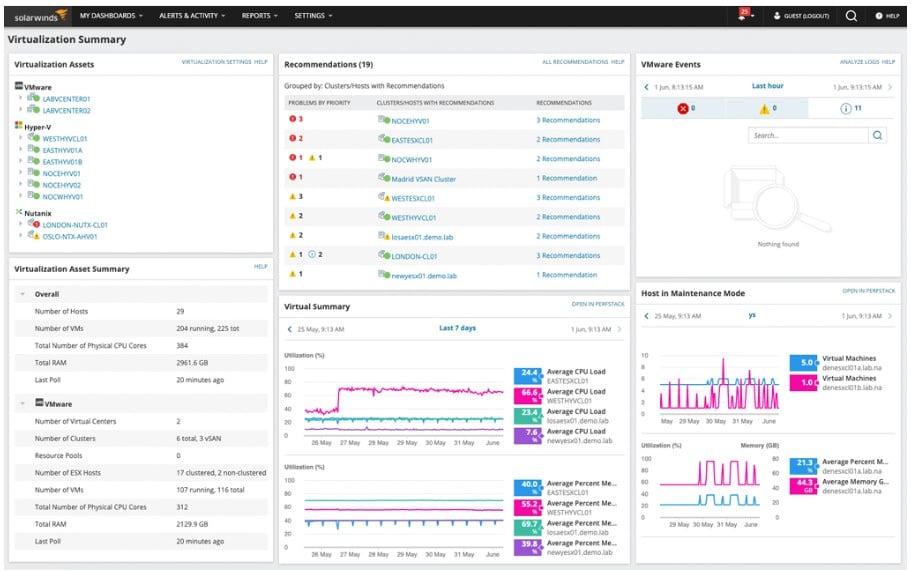The width and height of the screenshot is (914, 572).
Task: Click the SolarWinds logo
Action: click(x=40, y=16)
